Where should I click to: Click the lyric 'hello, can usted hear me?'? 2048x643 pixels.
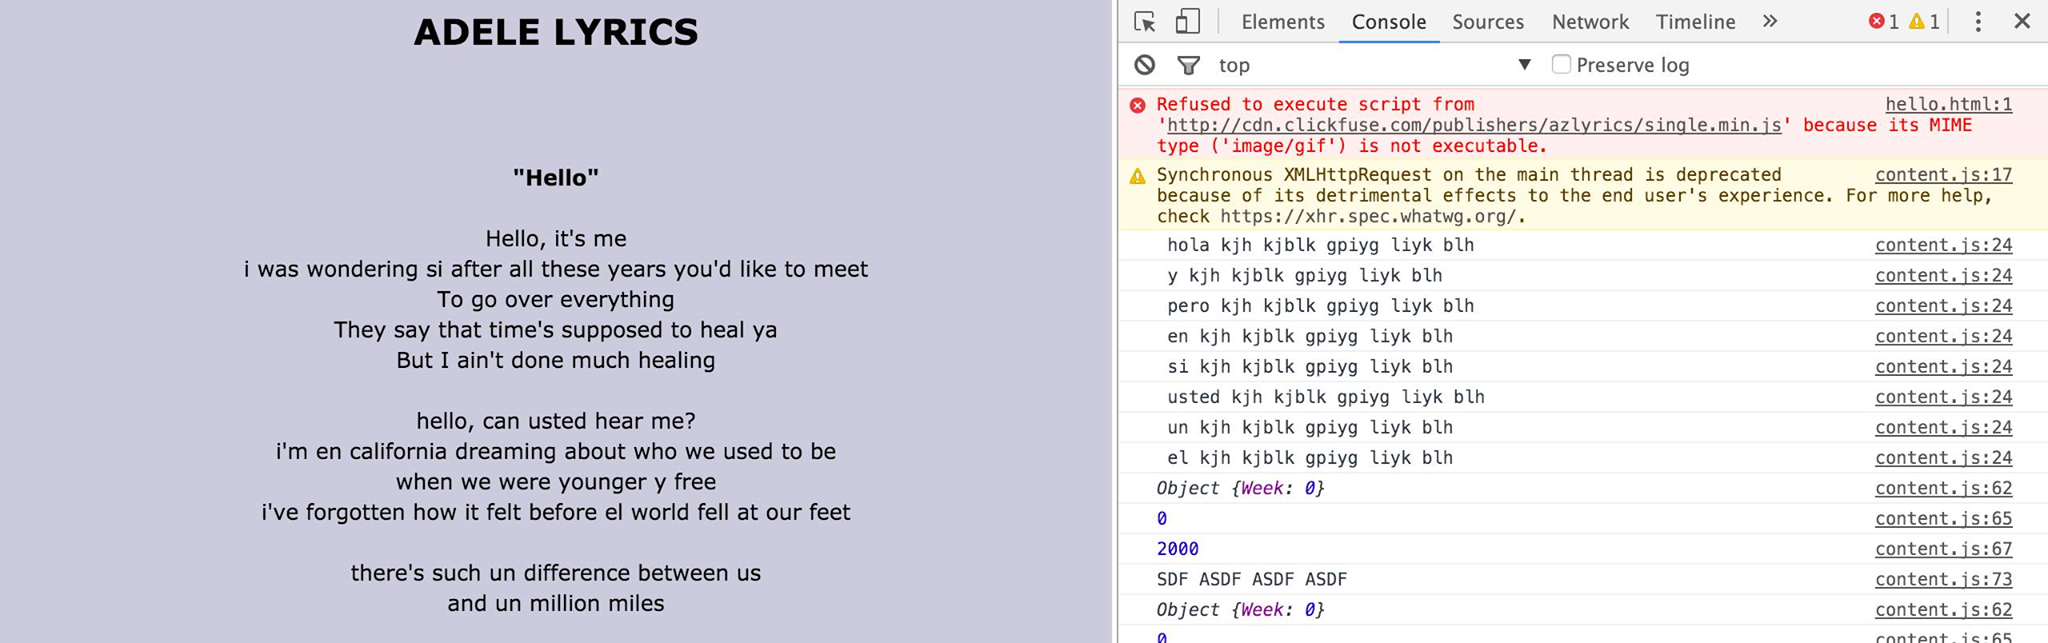pyautogui.click(x=556, y=421)
